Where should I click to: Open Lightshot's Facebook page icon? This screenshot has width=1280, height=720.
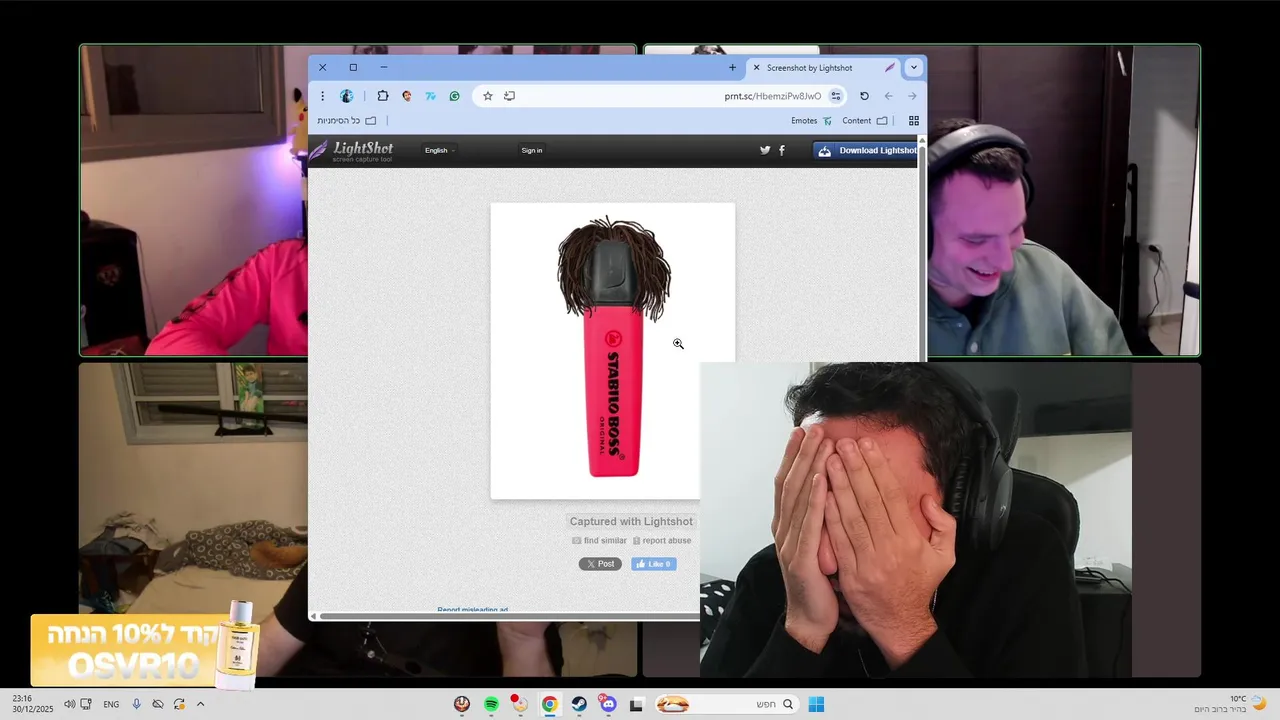(x=782, y=150)
